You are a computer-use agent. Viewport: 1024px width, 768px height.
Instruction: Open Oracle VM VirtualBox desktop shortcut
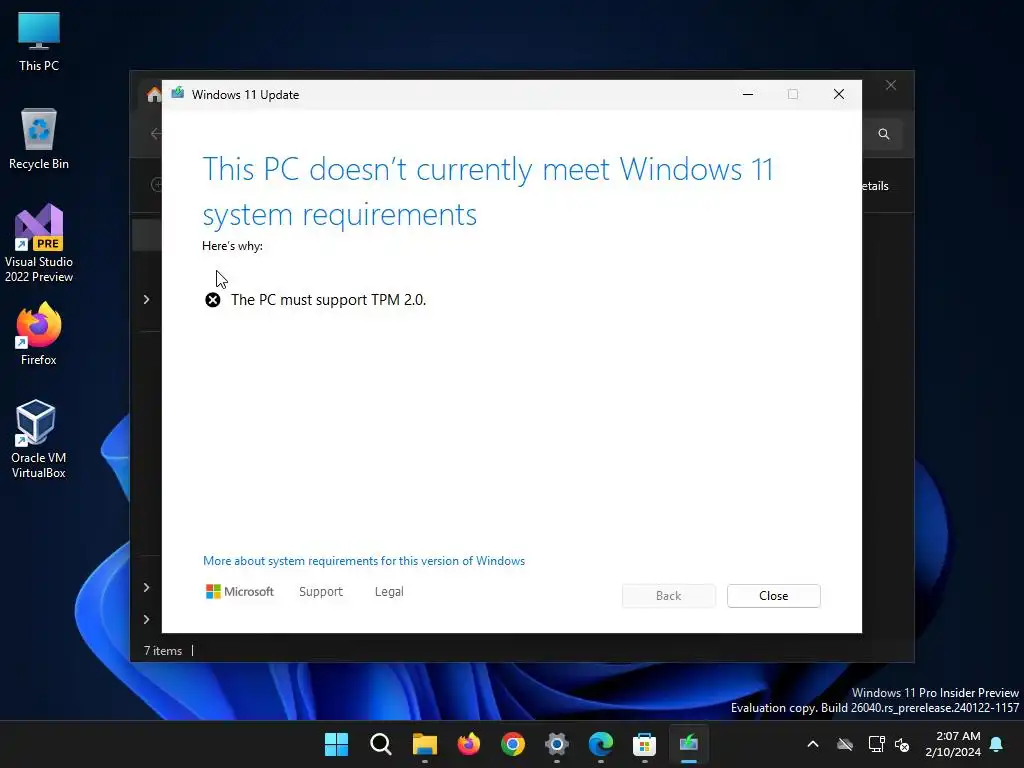[x=39, y=439]
